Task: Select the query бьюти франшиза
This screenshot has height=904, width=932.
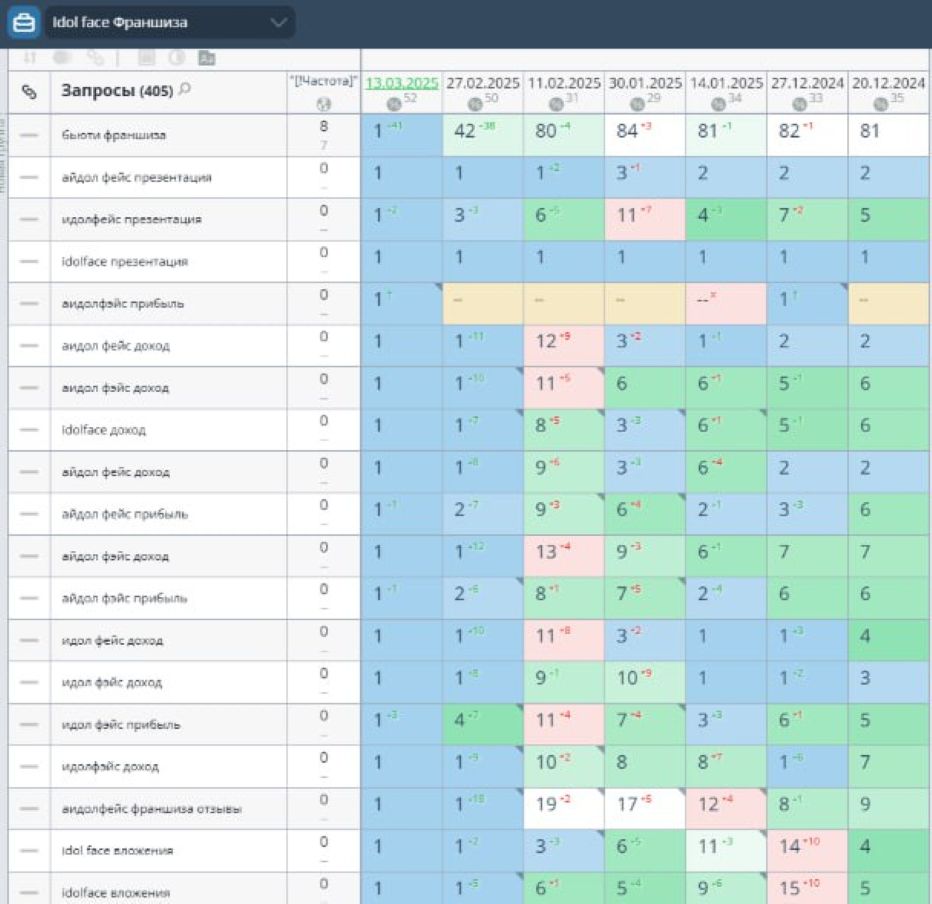Action: point(114,135)
